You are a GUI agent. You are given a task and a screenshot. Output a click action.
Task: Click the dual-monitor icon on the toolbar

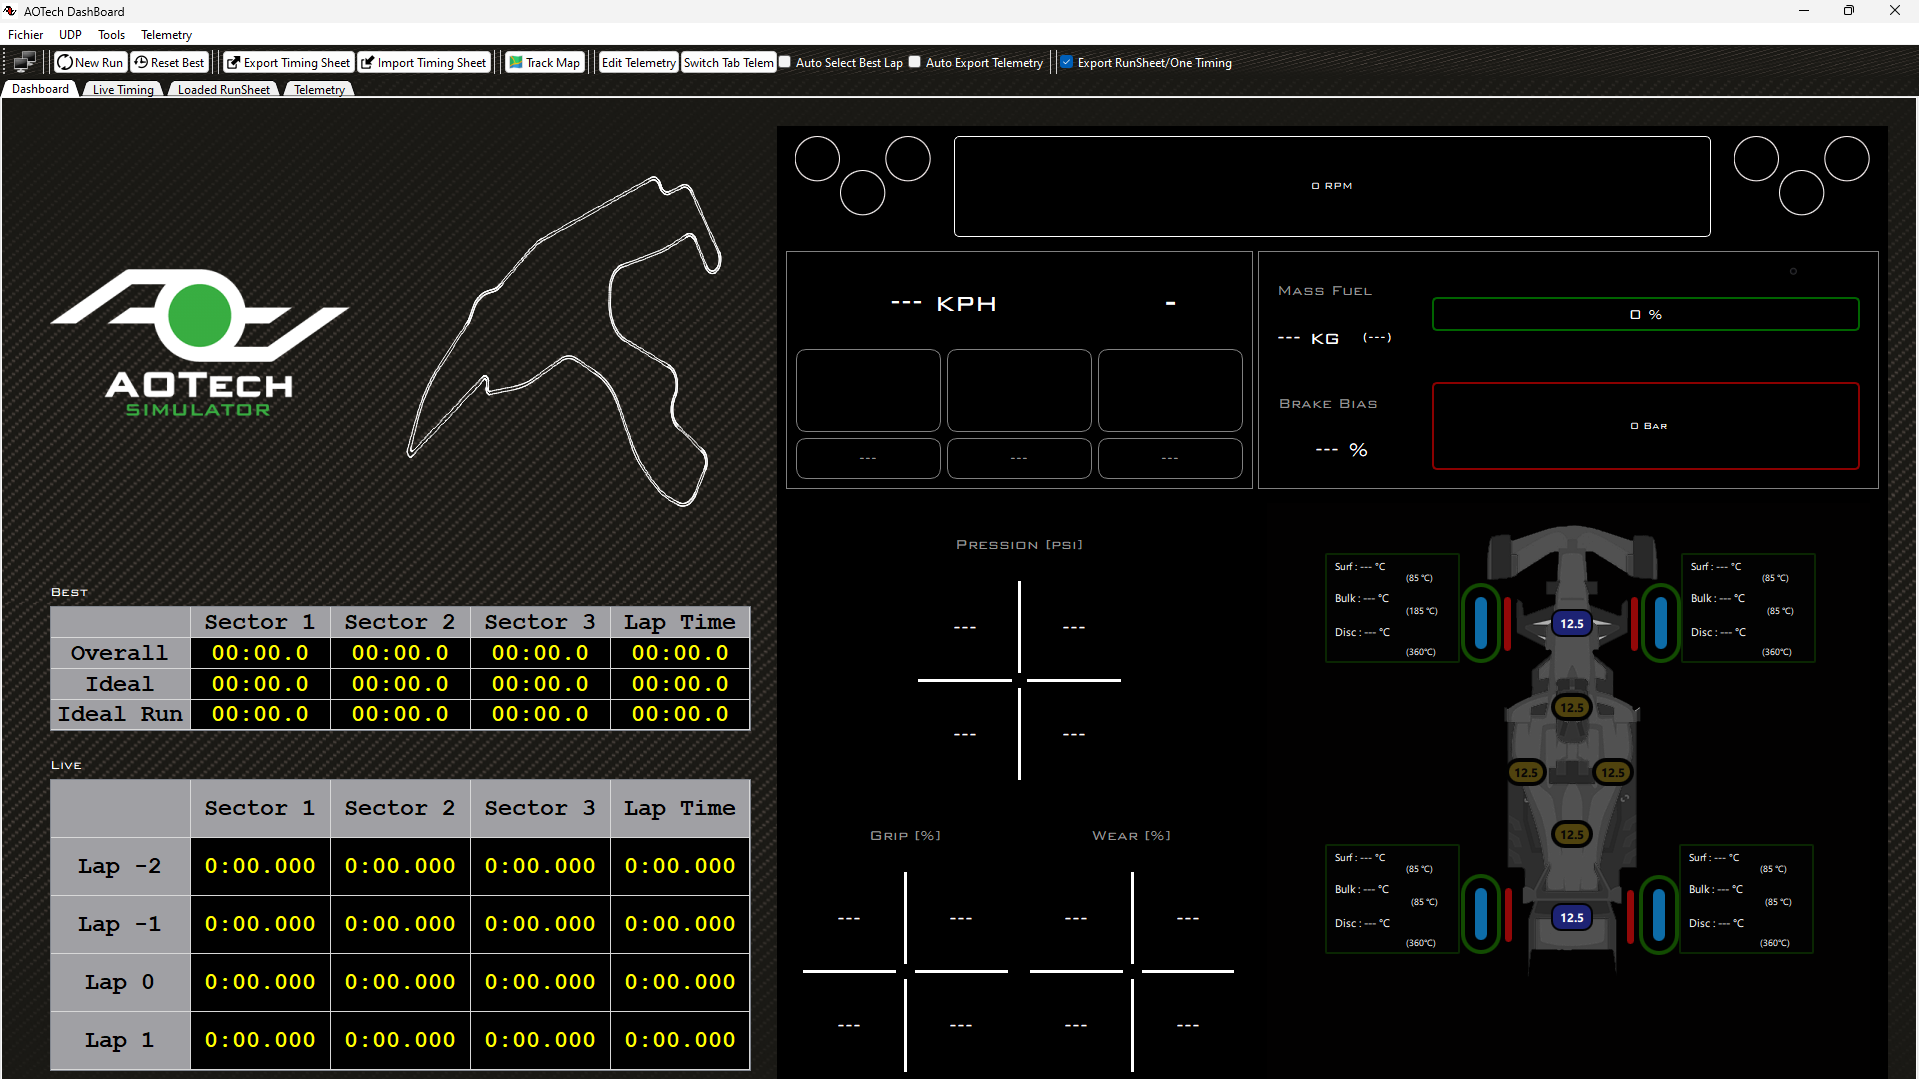[x=23, y=61]
